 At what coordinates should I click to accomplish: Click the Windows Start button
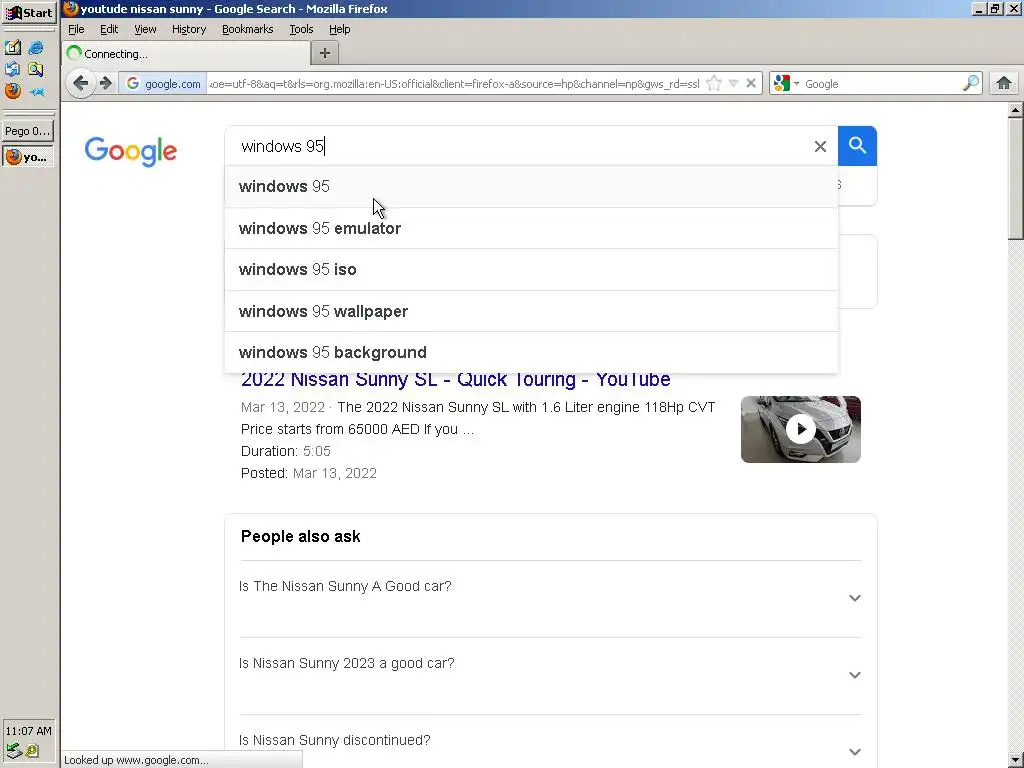coord(29,12)
